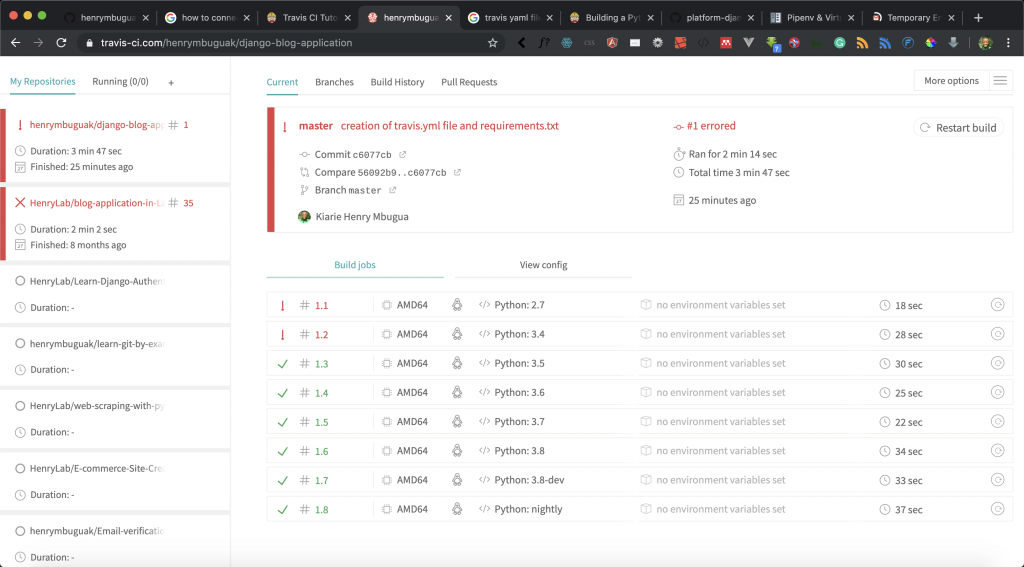Image resolution: width=1024 pixels, height=567 pixels.
Task: Restart job 1.1 using its restart icon
Action: point(997,304)
